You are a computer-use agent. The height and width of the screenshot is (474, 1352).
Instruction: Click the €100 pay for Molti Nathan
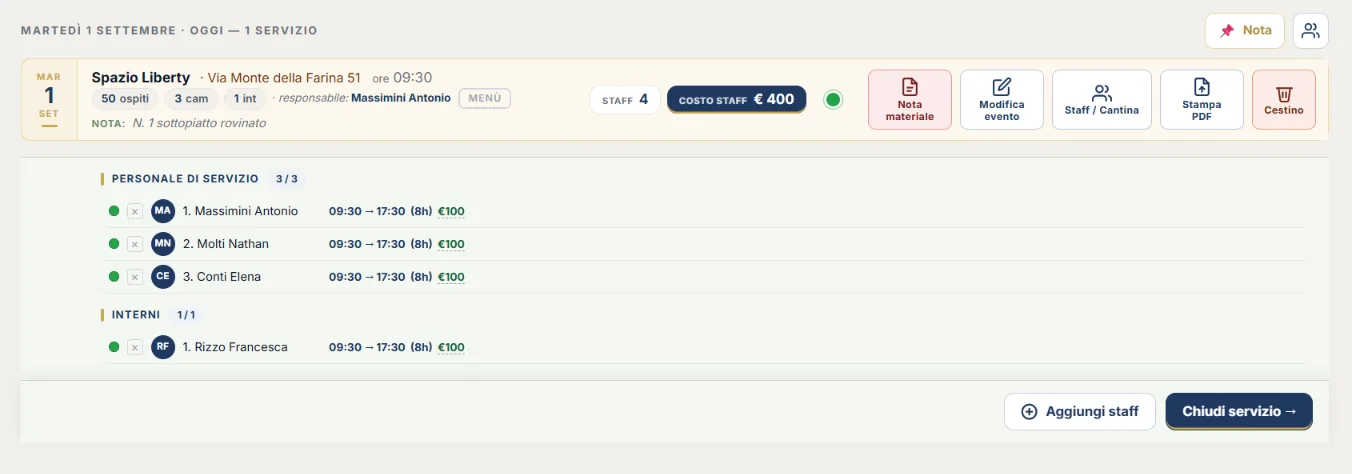pos(451,244)
